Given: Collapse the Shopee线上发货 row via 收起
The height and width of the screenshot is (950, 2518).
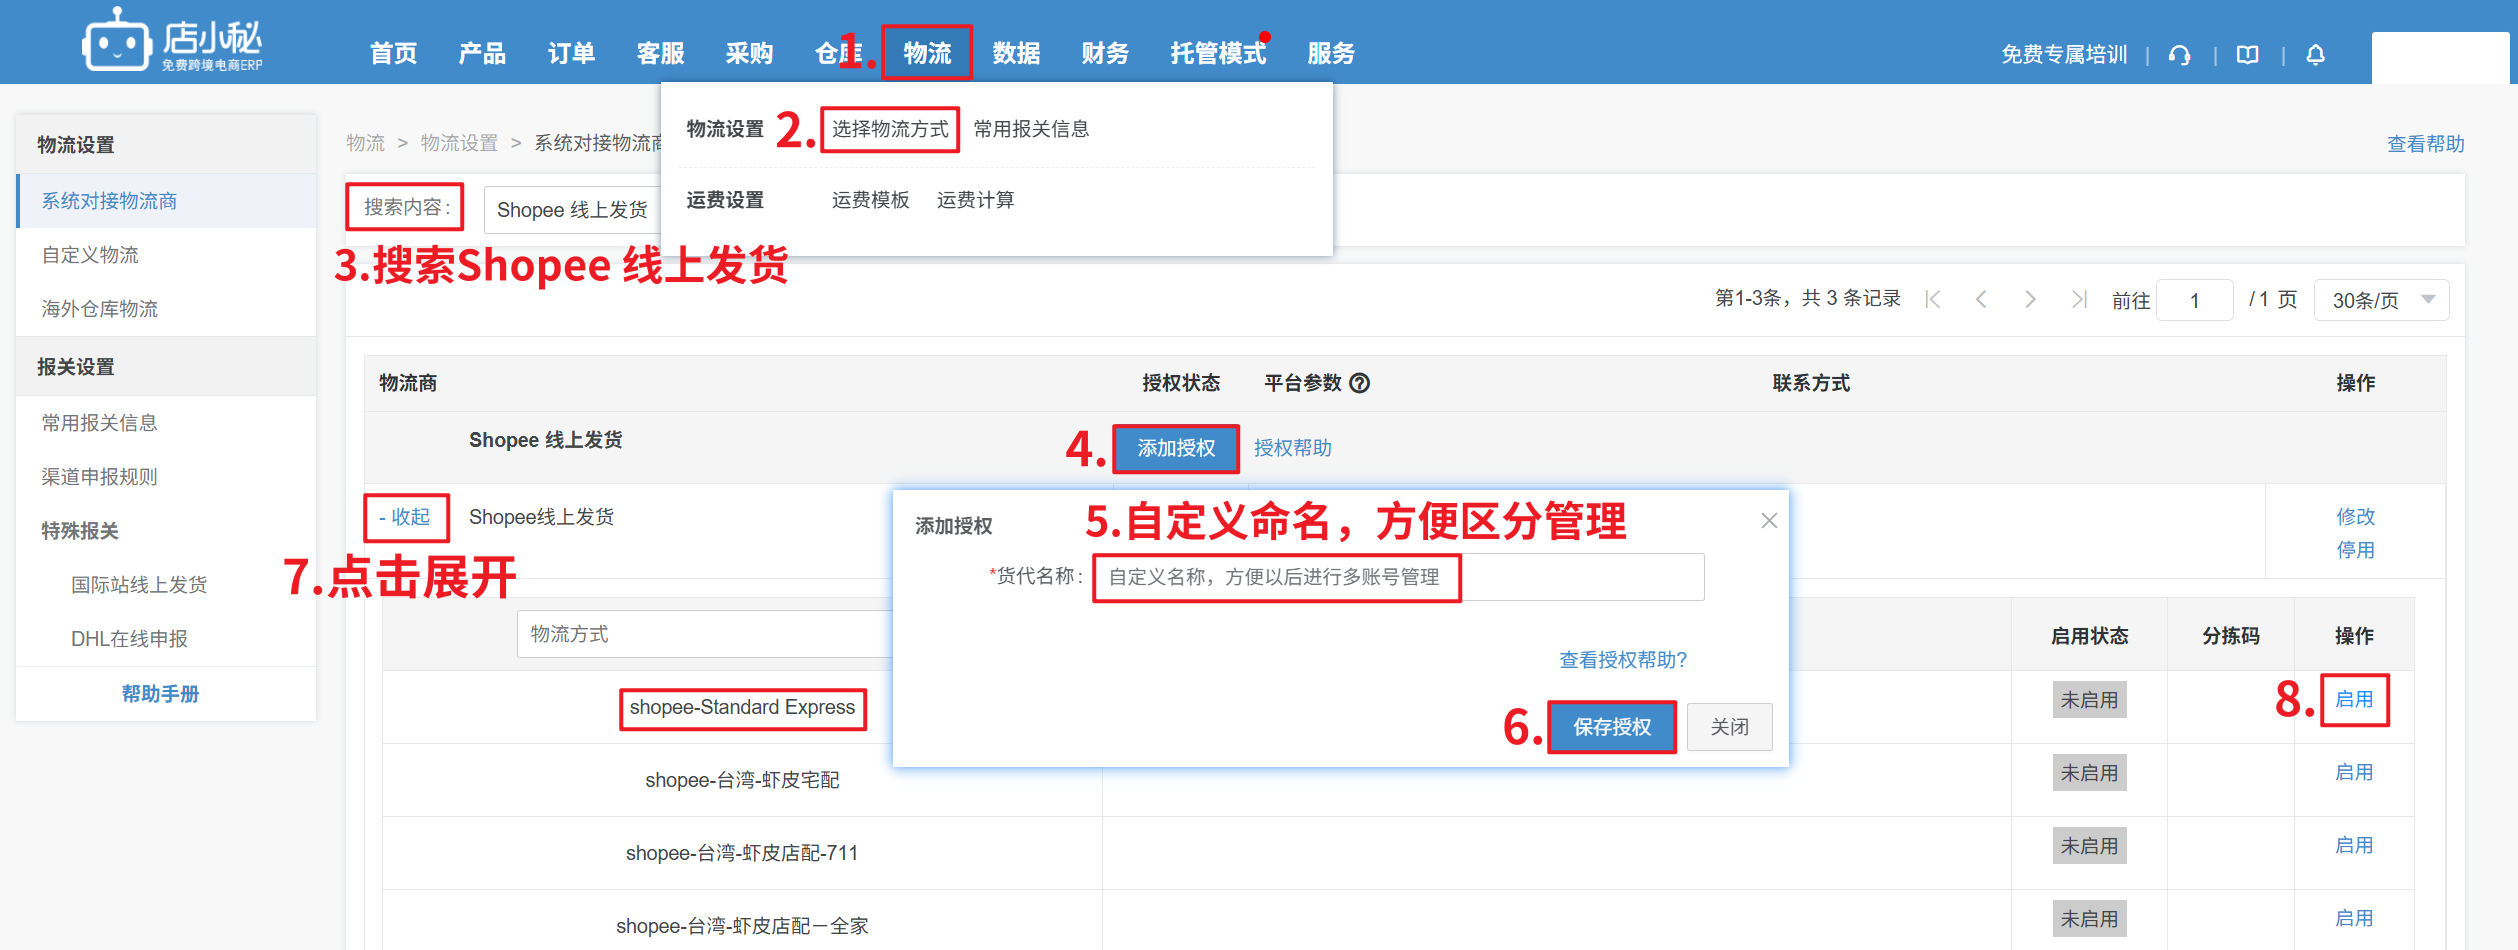Looking at the screenshot, I should click(x=405, y=517).
